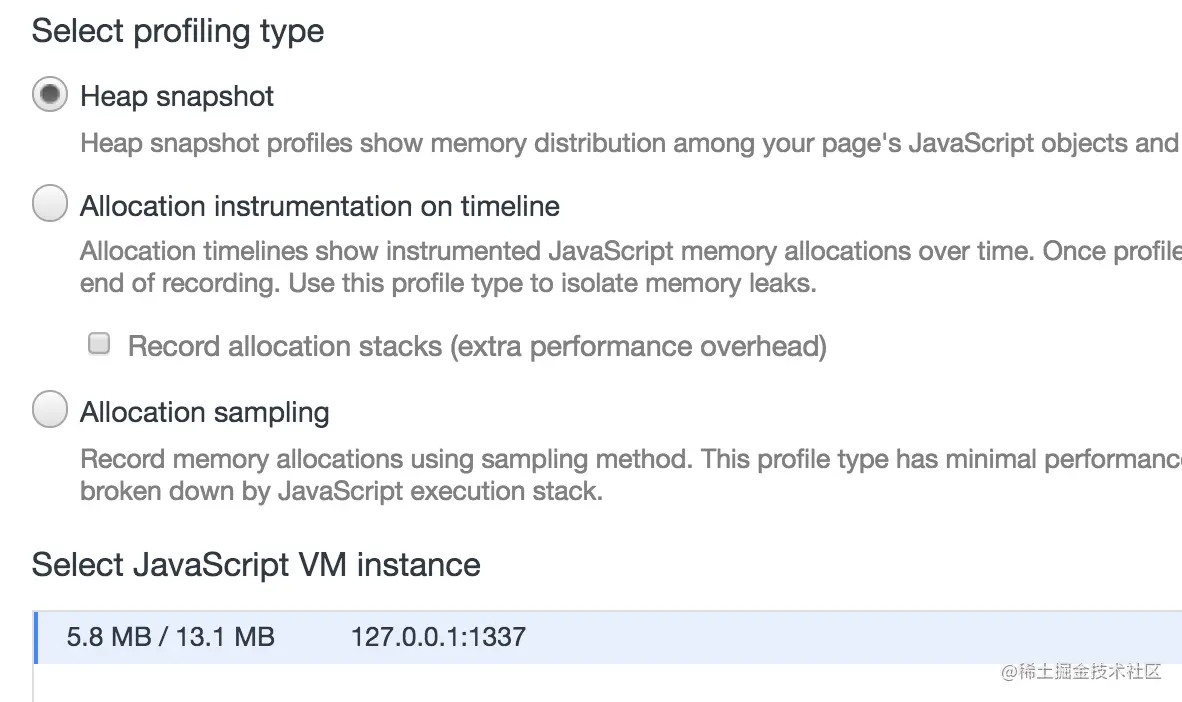Choose Allocation instrumentation on timeline radio button
This screenshot has width=1182, height=702.
pos(49,205)
